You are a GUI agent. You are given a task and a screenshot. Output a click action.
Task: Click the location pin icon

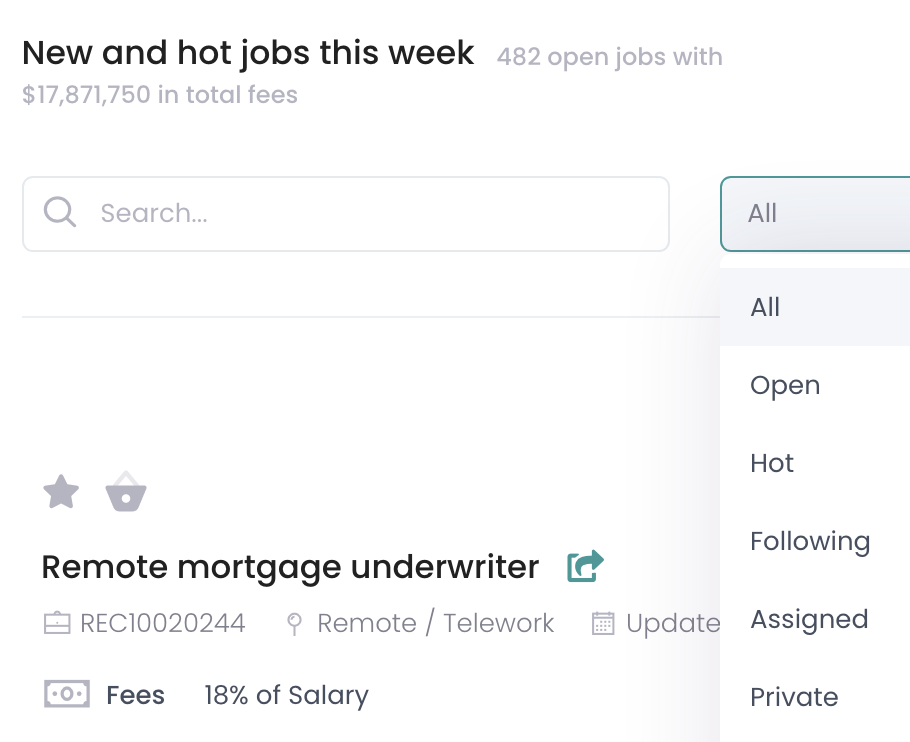pos(294,624)
